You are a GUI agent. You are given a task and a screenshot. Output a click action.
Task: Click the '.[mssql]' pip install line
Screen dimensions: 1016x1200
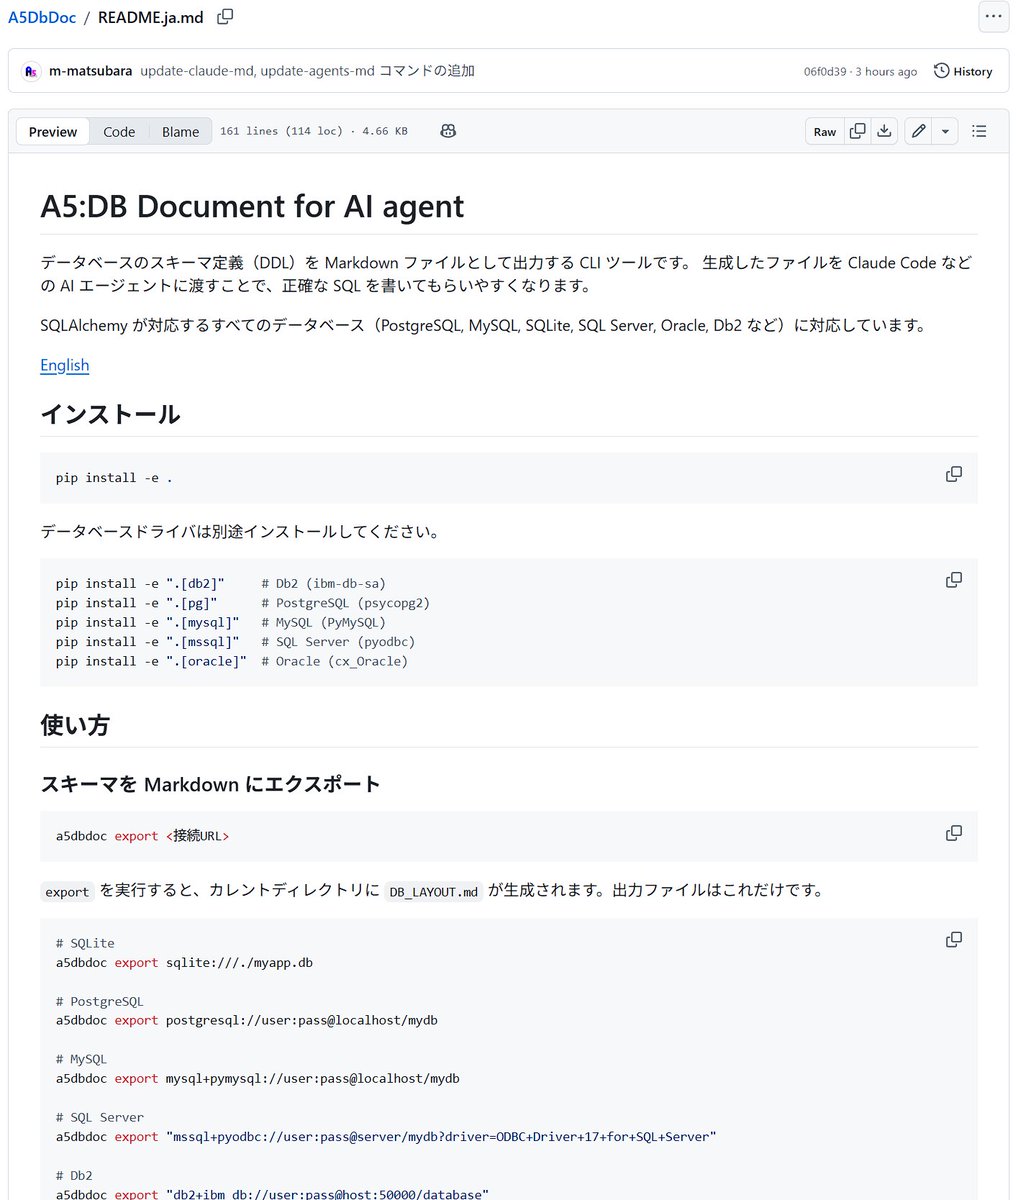coord(235,642)
